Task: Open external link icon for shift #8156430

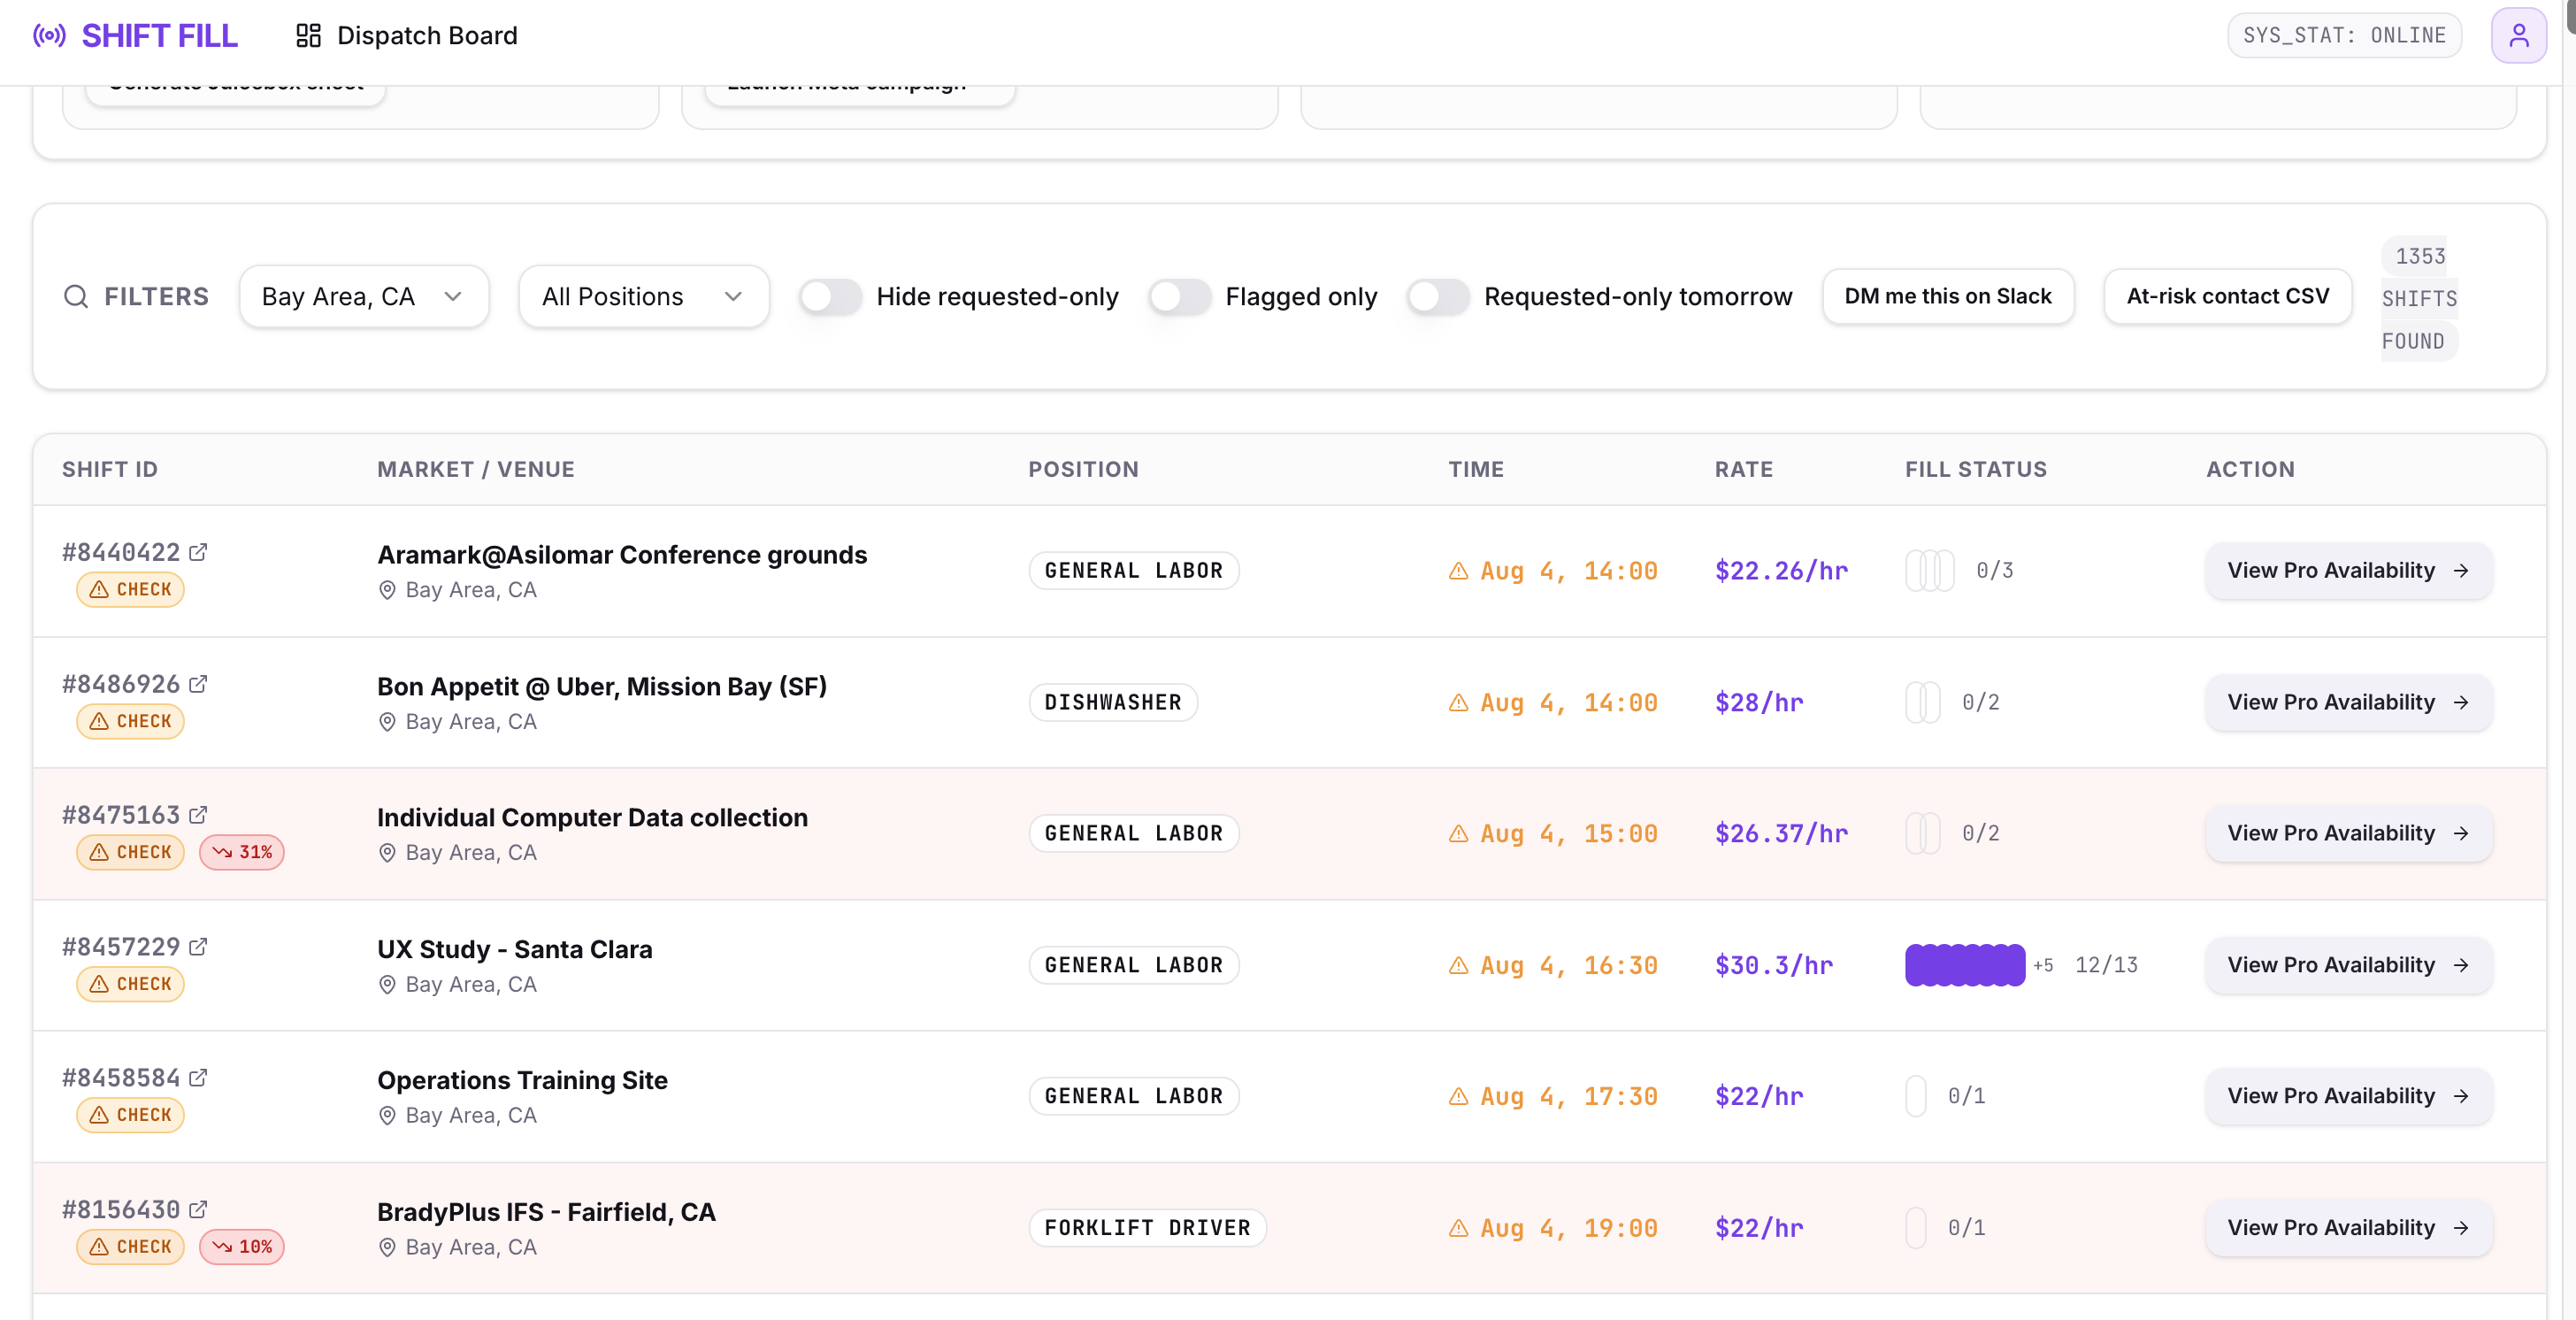Action: [x=198, y=1209]
